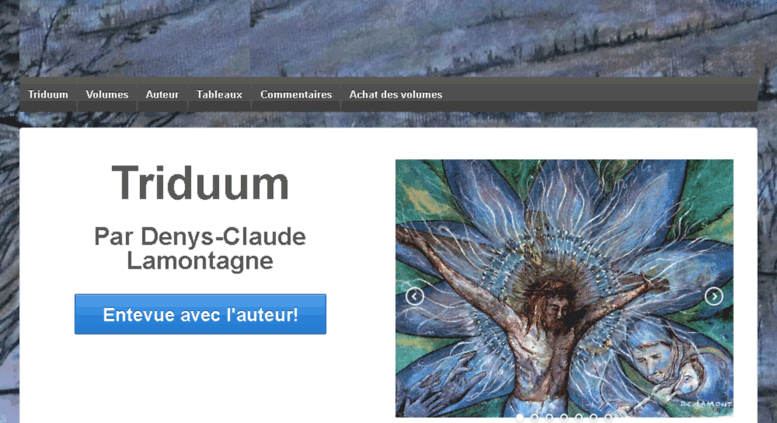Go to previous slide with left arrow
Image resolution: width=777 pixels, height=423 pixels.
tap(415, 296)
